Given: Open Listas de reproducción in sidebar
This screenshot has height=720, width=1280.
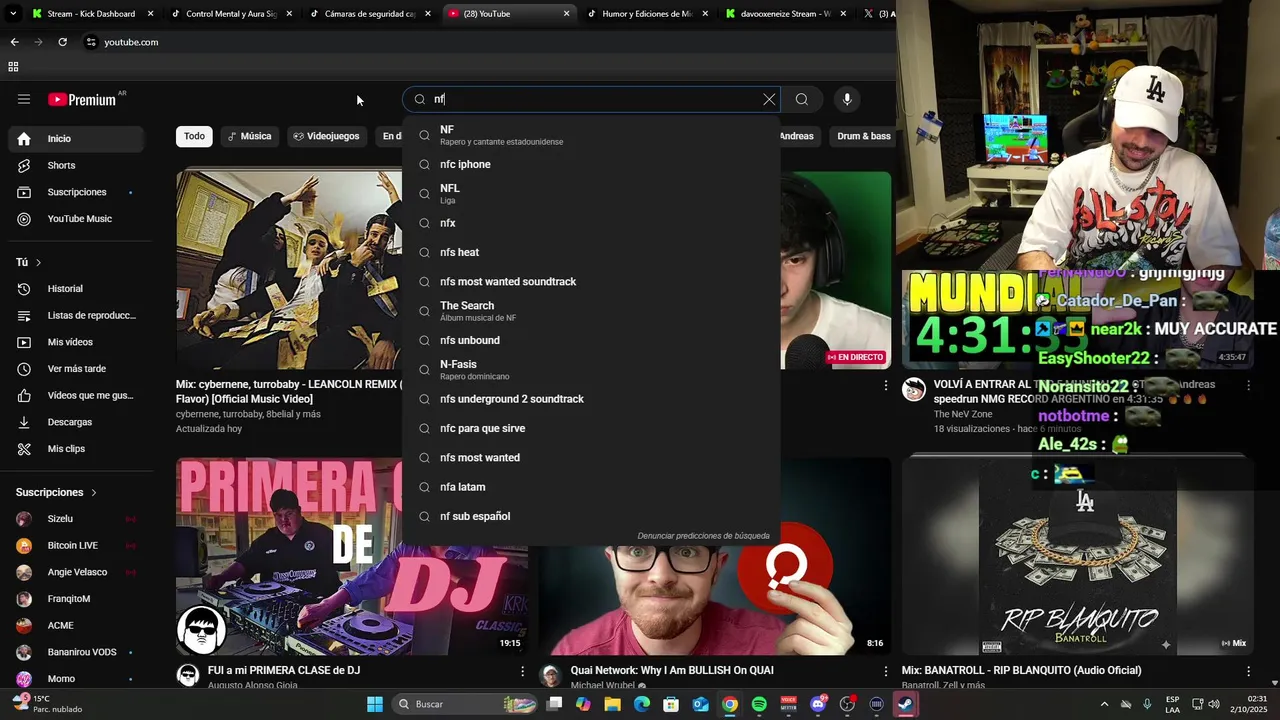Looking at the screenshot, I should tap(76, 316).
